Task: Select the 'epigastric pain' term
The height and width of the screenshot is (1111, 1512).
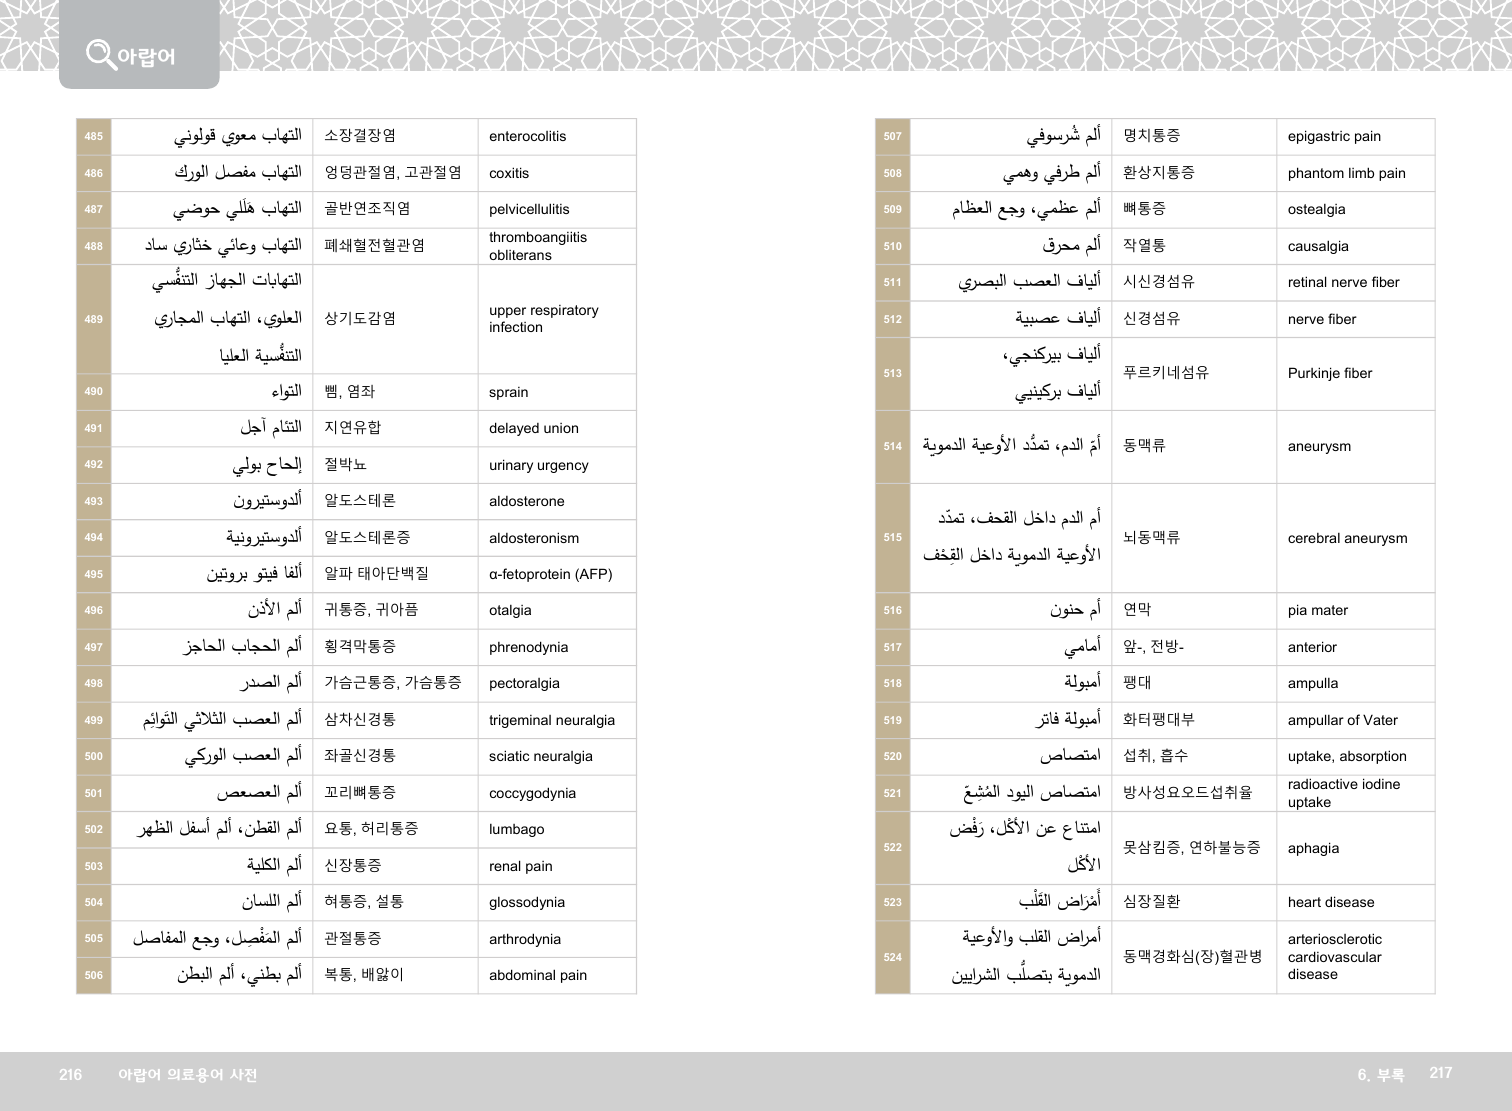Action: pyautogui.click(x=1334, y=137)
